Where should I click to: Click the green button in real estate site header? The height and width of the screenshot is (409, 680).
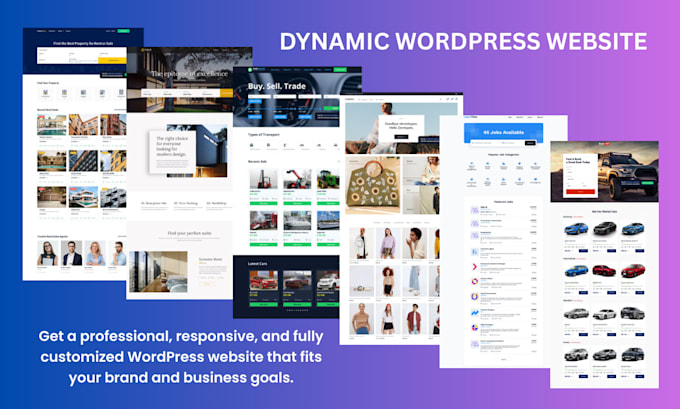tap(124, 31)
